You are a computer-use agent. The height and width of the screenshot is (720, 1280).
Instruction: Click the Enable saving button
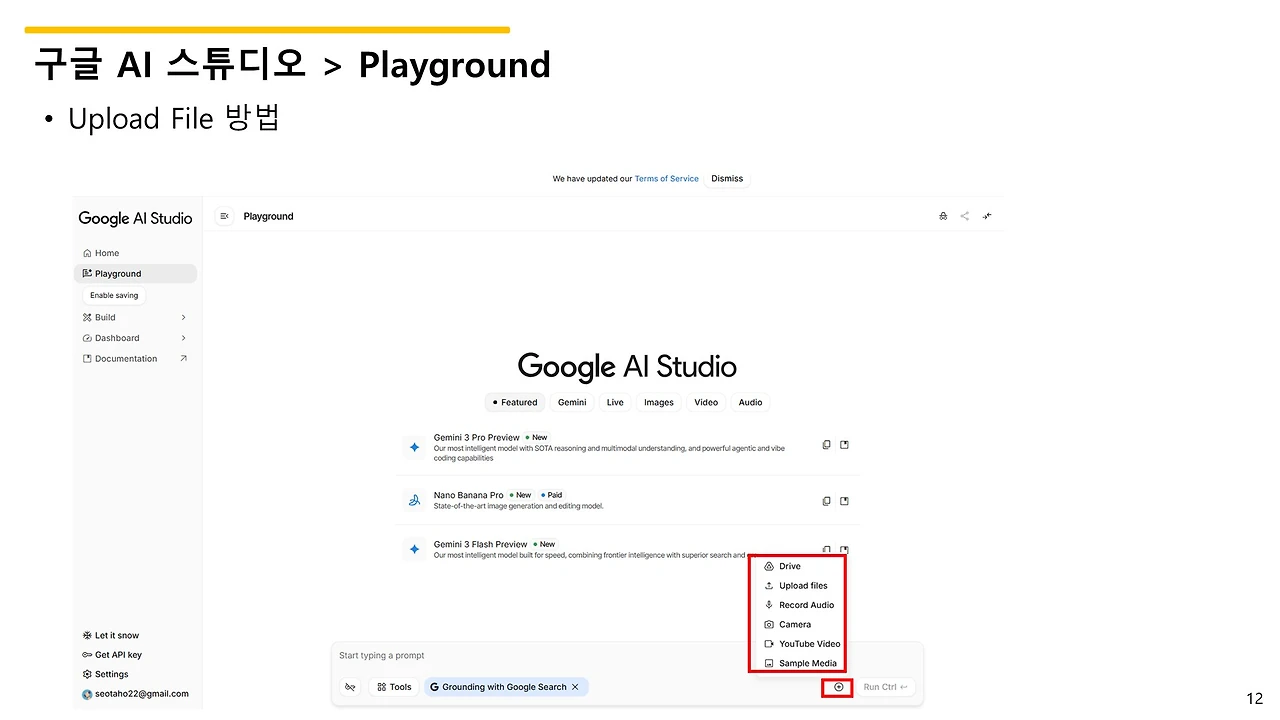(x=114, y=296)
